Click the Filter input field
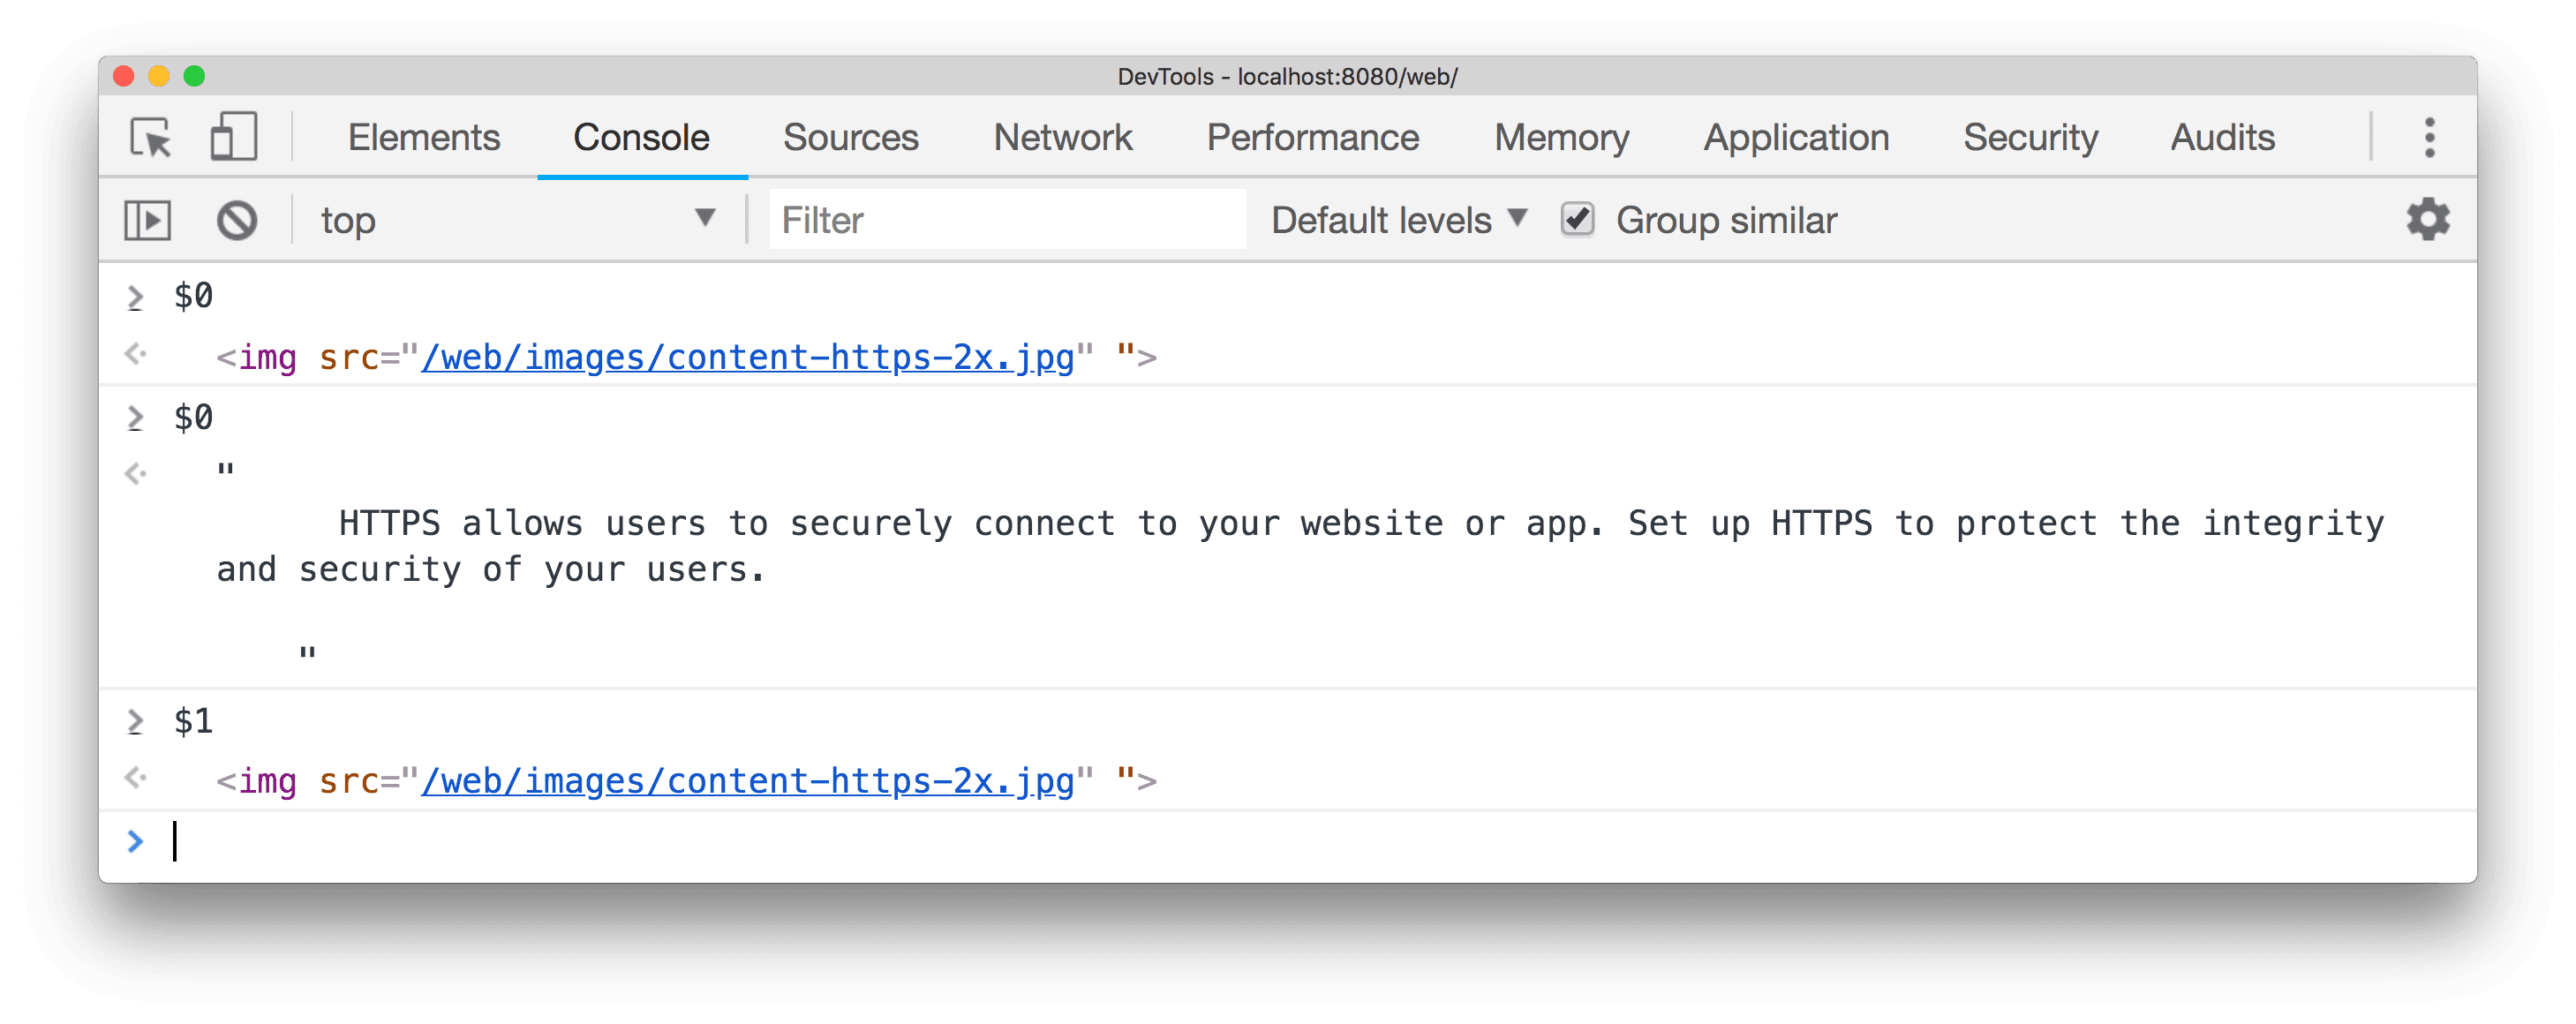This screenshot has width=2576, height=1024. point(1002,221)
